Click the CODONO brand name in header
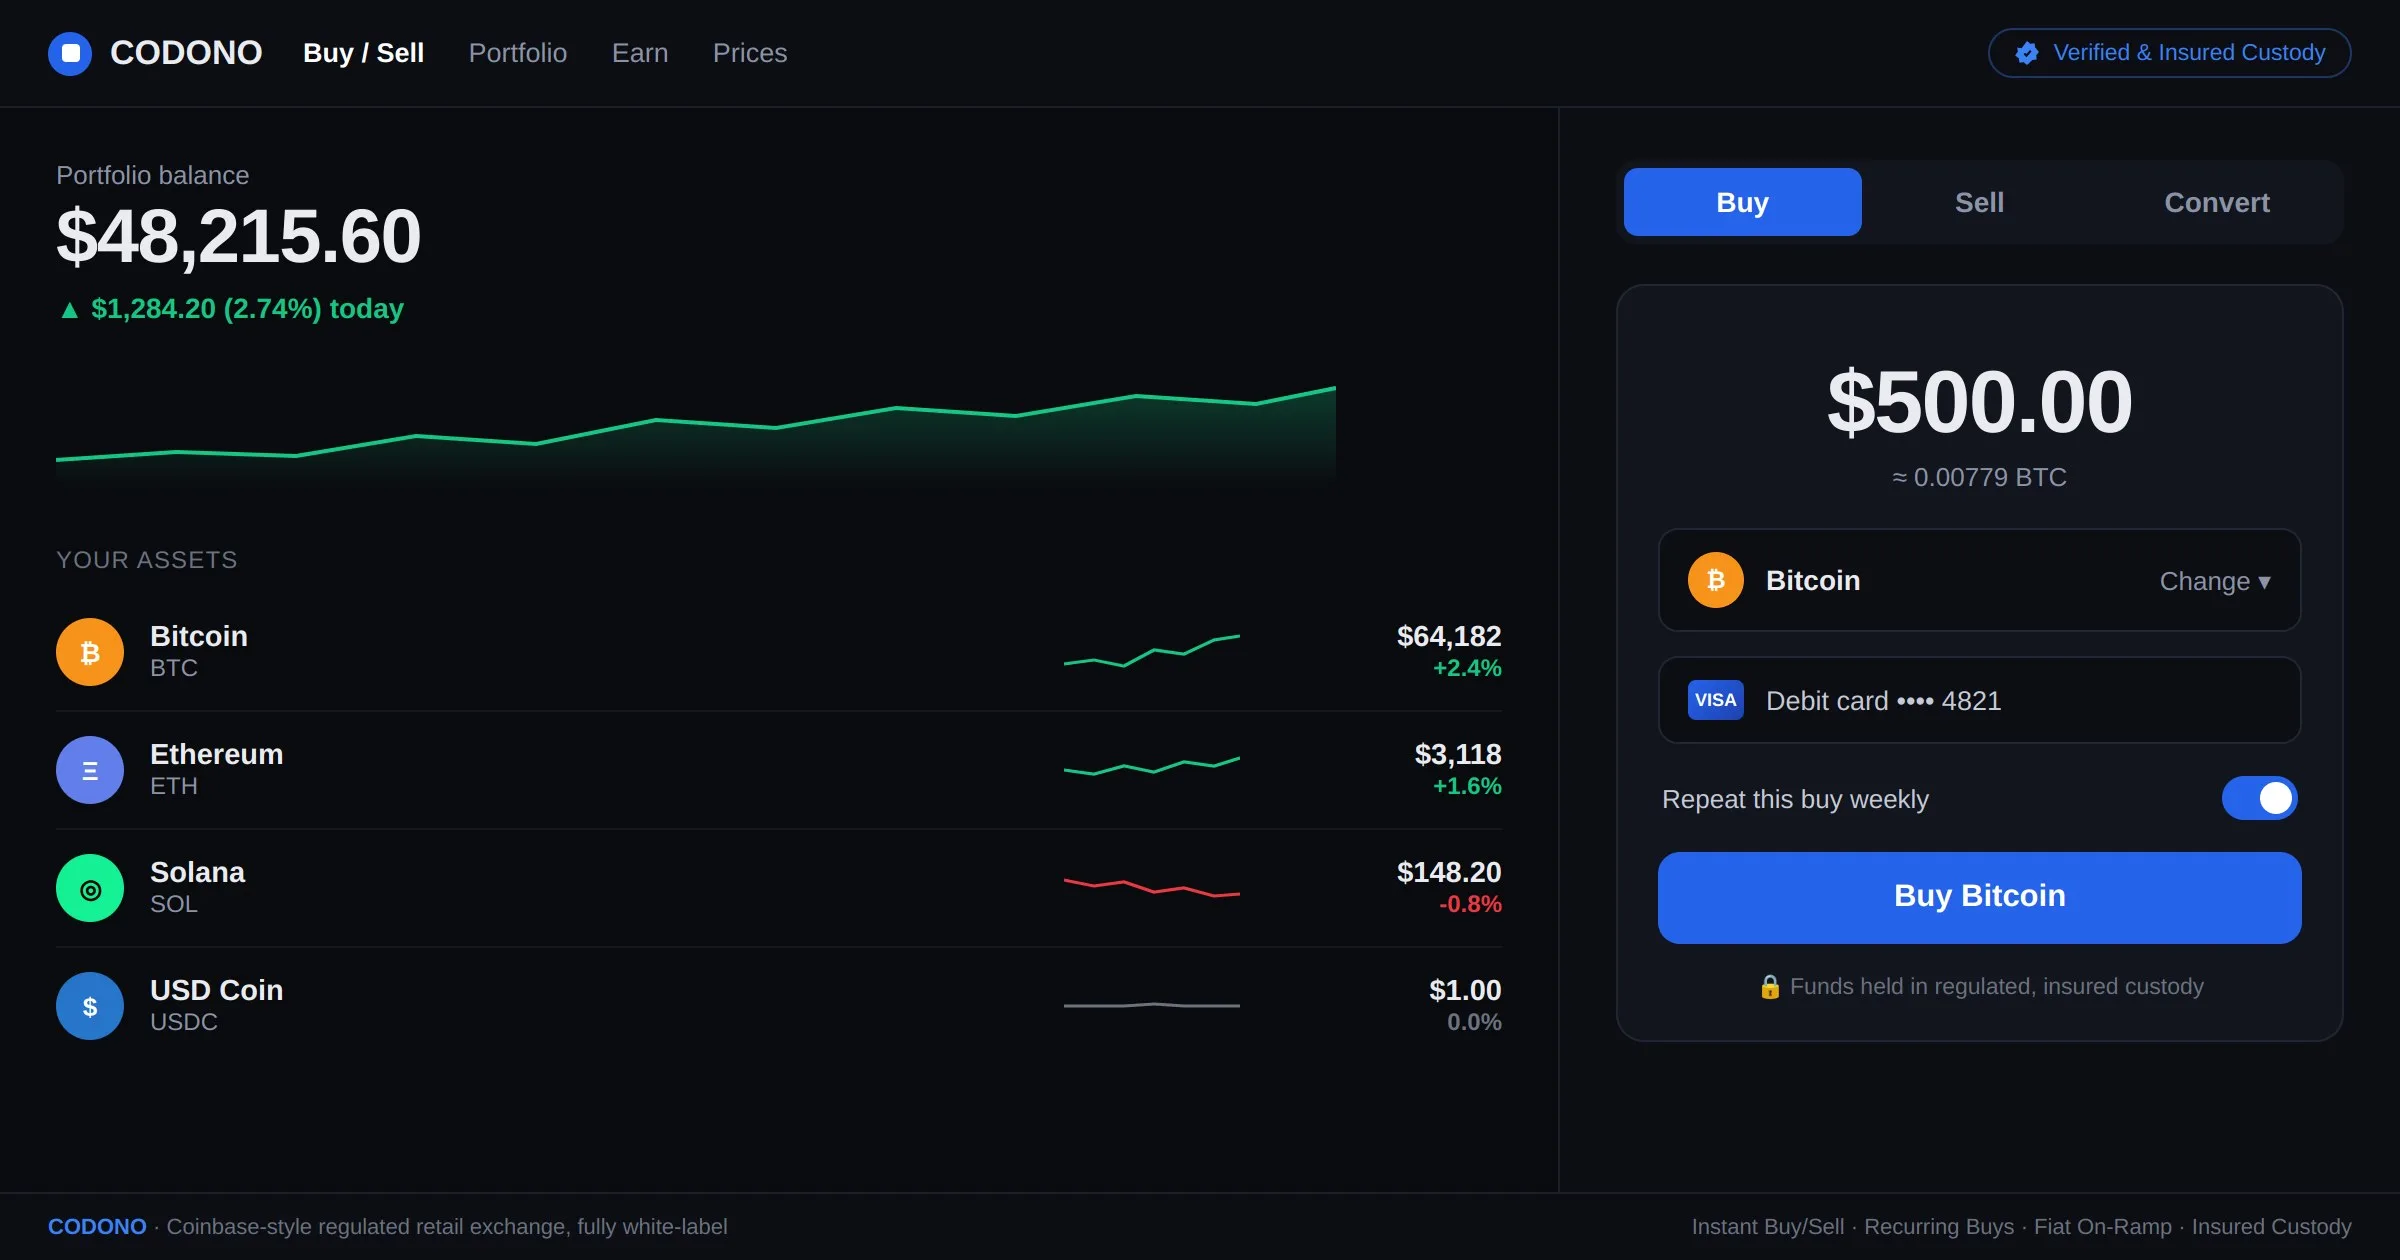Image resolution: width=2400 pixels, height=1260 pixels. tap(186, 53)
